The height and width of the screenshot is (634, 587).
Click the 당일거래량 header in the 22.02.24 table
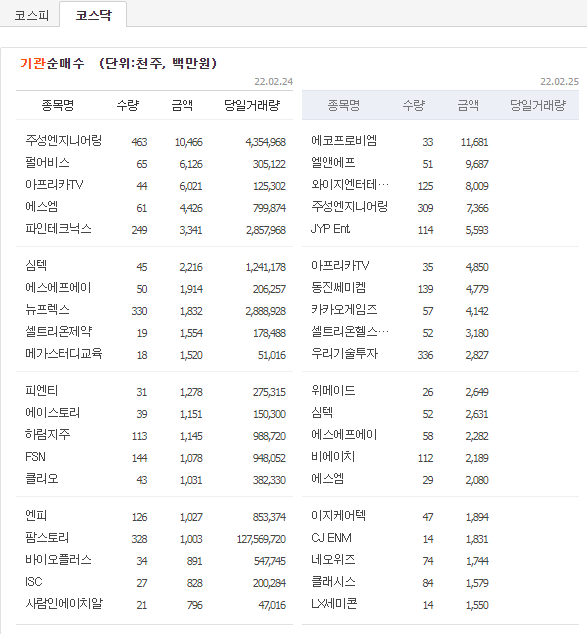pyautogui.click(x=252, y=105)
